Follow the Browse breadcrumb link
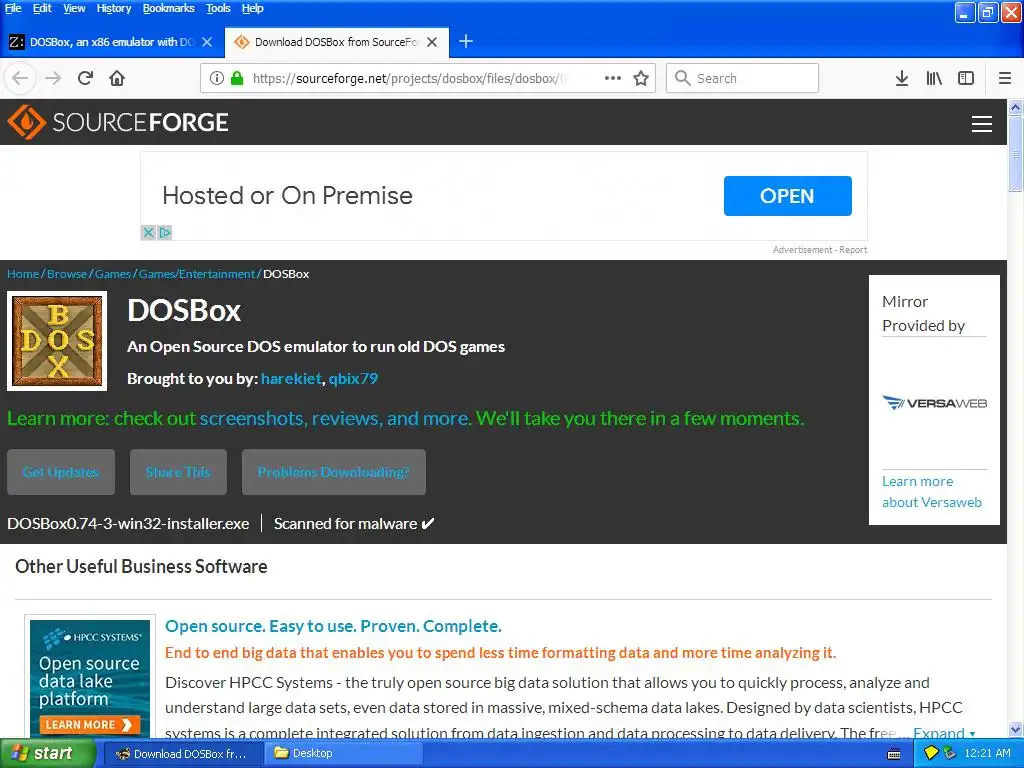Screen dimensions: 1024x768 [67, 274]
